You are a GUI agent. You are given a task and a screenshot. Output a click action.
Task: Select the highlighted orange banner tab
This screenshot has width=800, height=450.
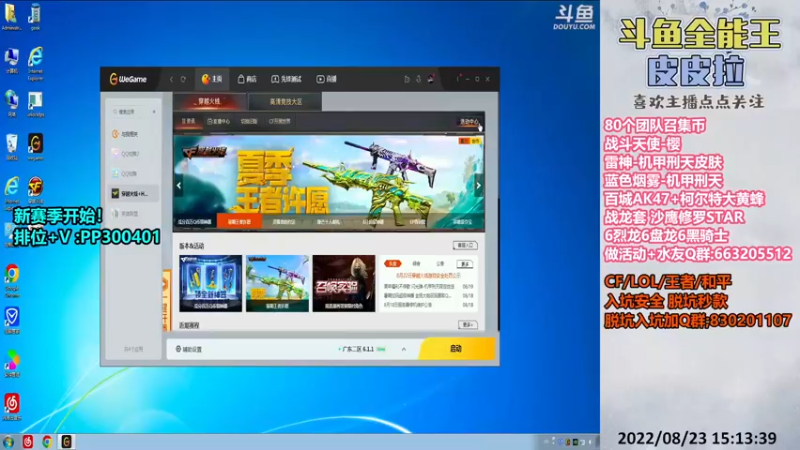pyautogui.click(x=239, y=222)
